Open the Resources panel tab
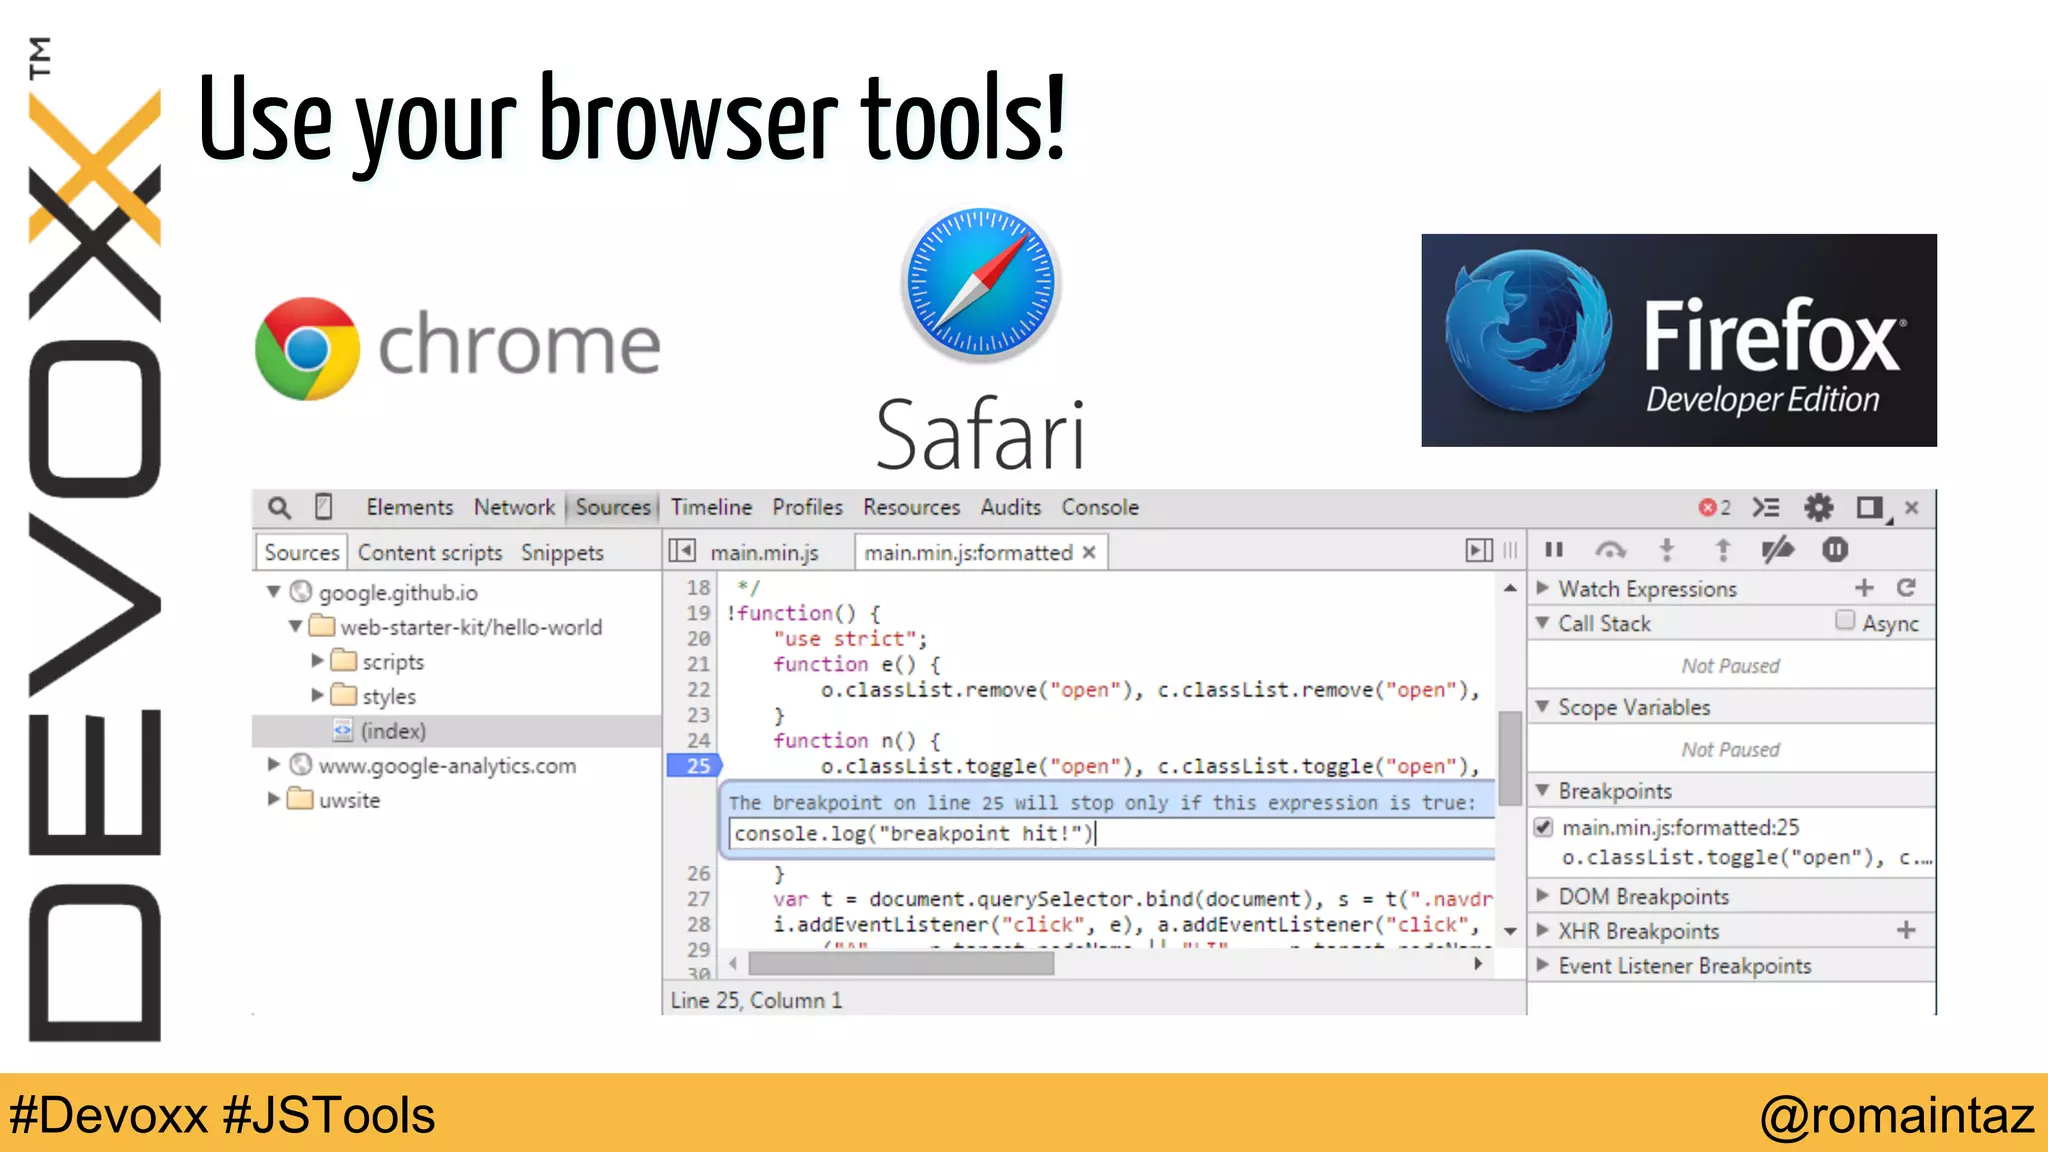Image resolution: width=2048 pixels, height=1152 pixels. click(911, 507)
